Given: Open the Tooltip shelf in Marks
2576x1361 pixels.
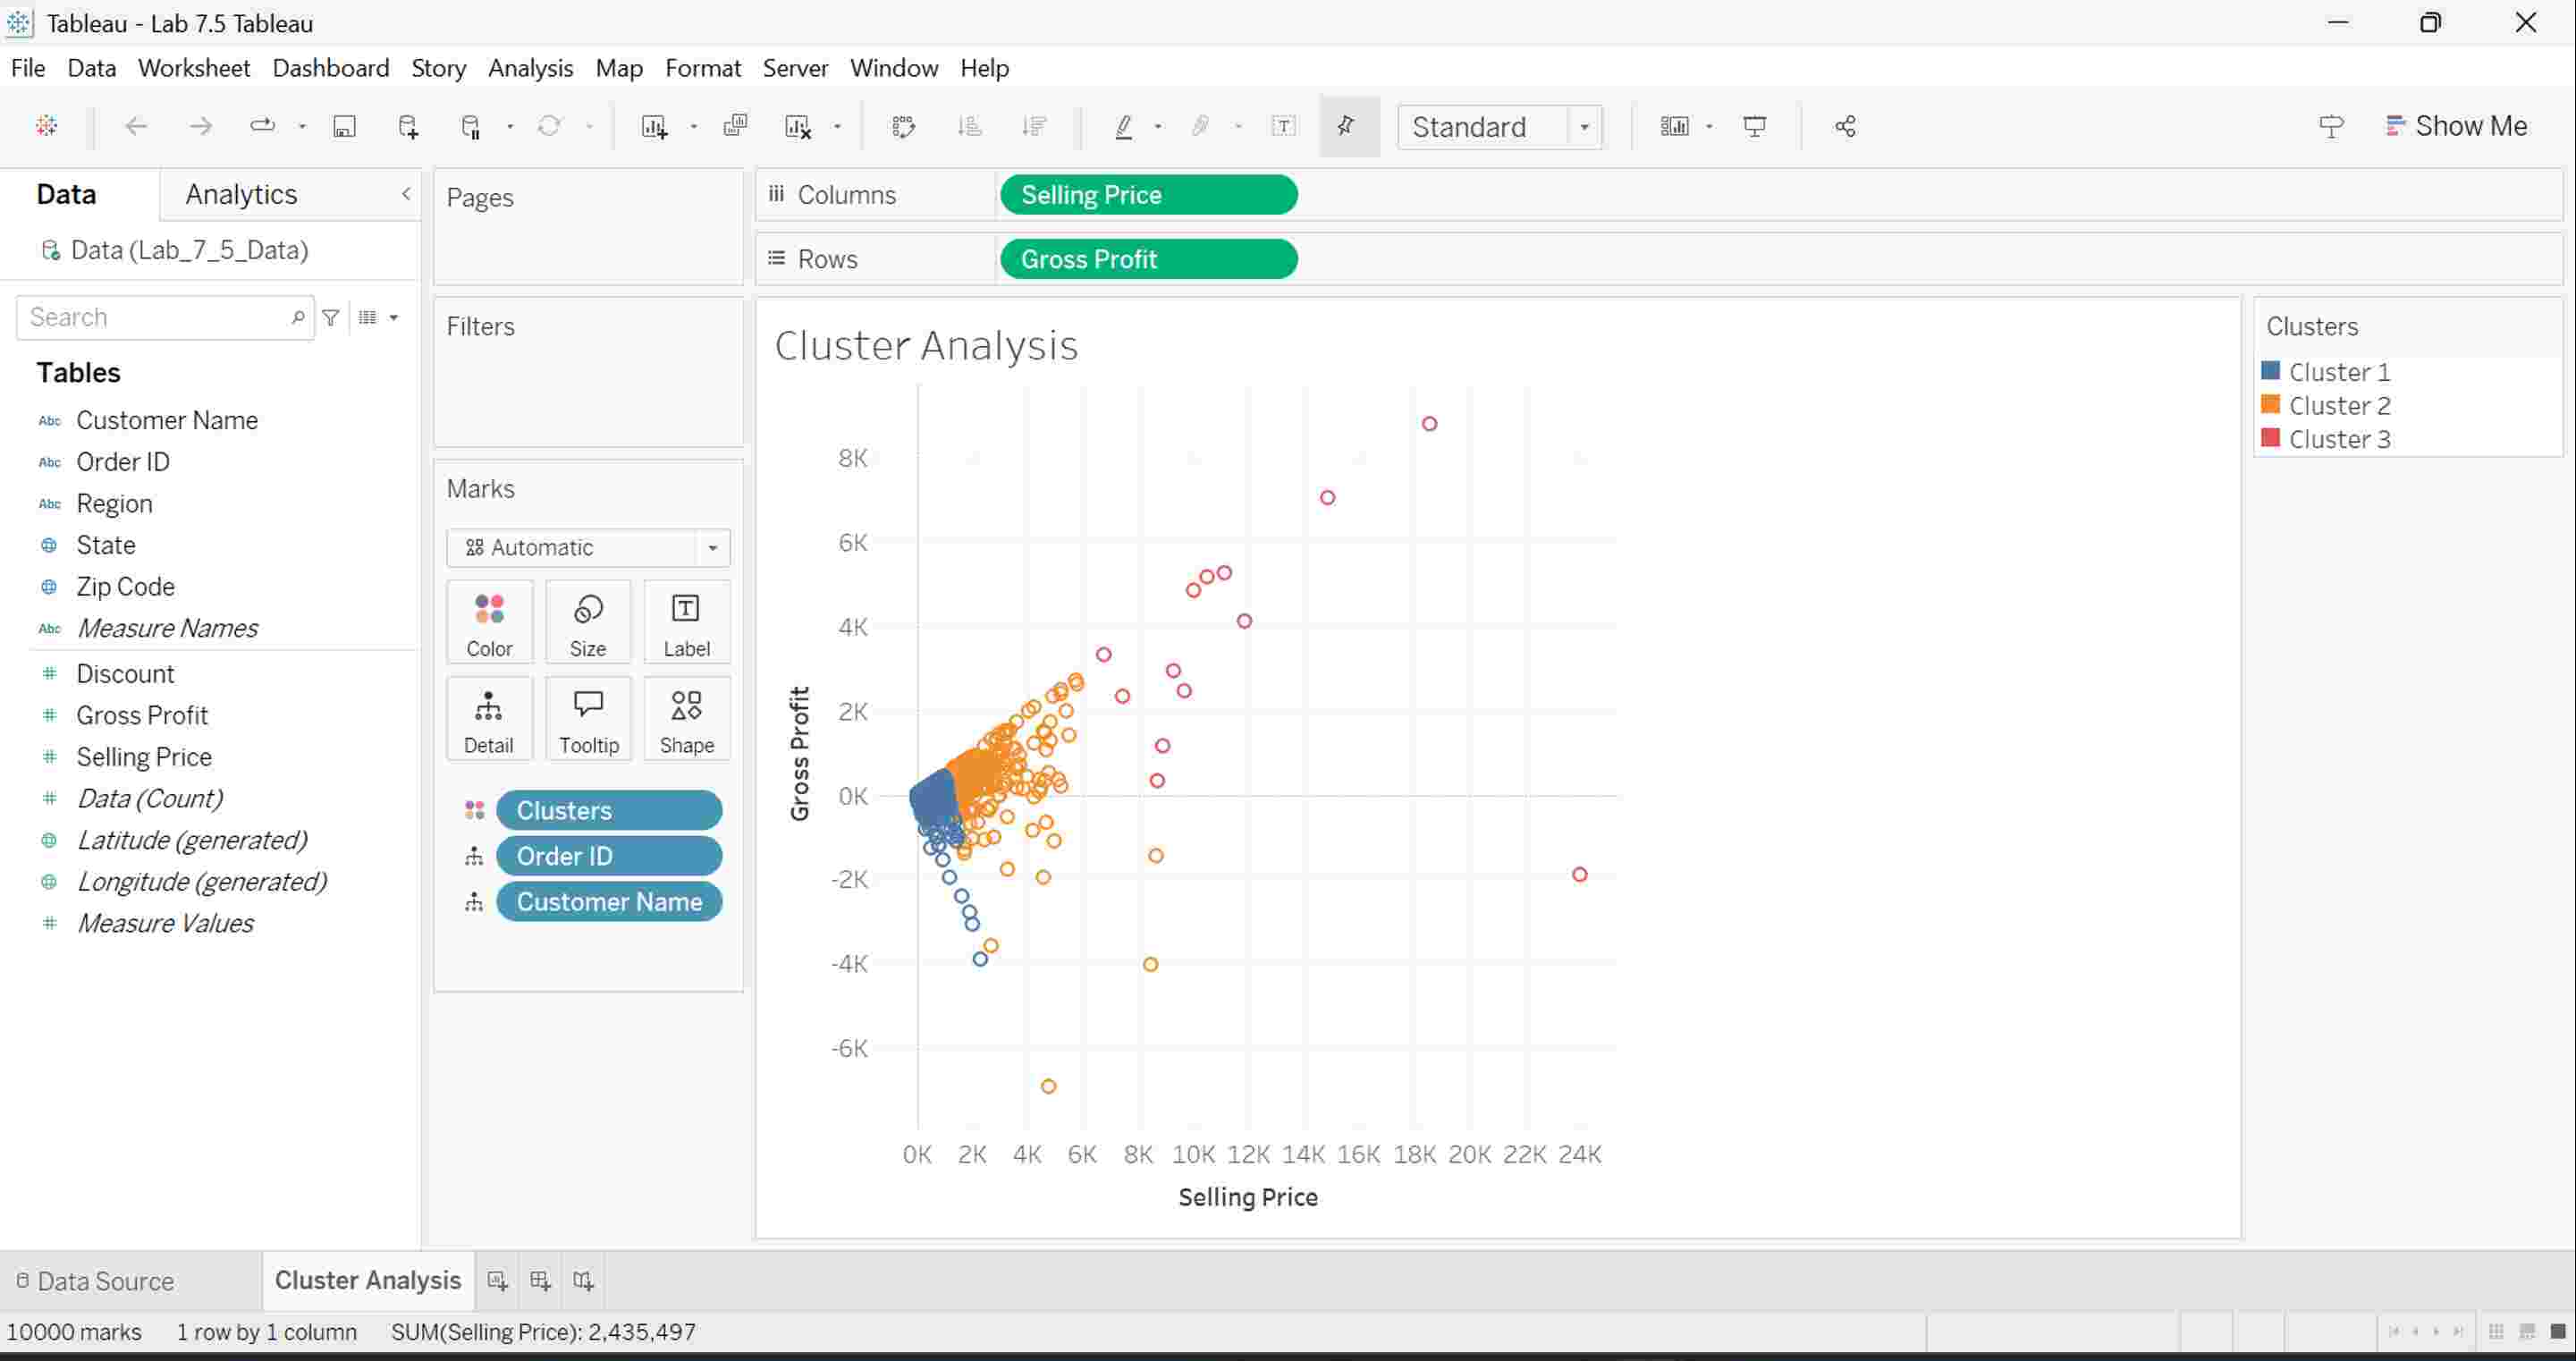Looking at the screenshot, I should pos(588,718).
